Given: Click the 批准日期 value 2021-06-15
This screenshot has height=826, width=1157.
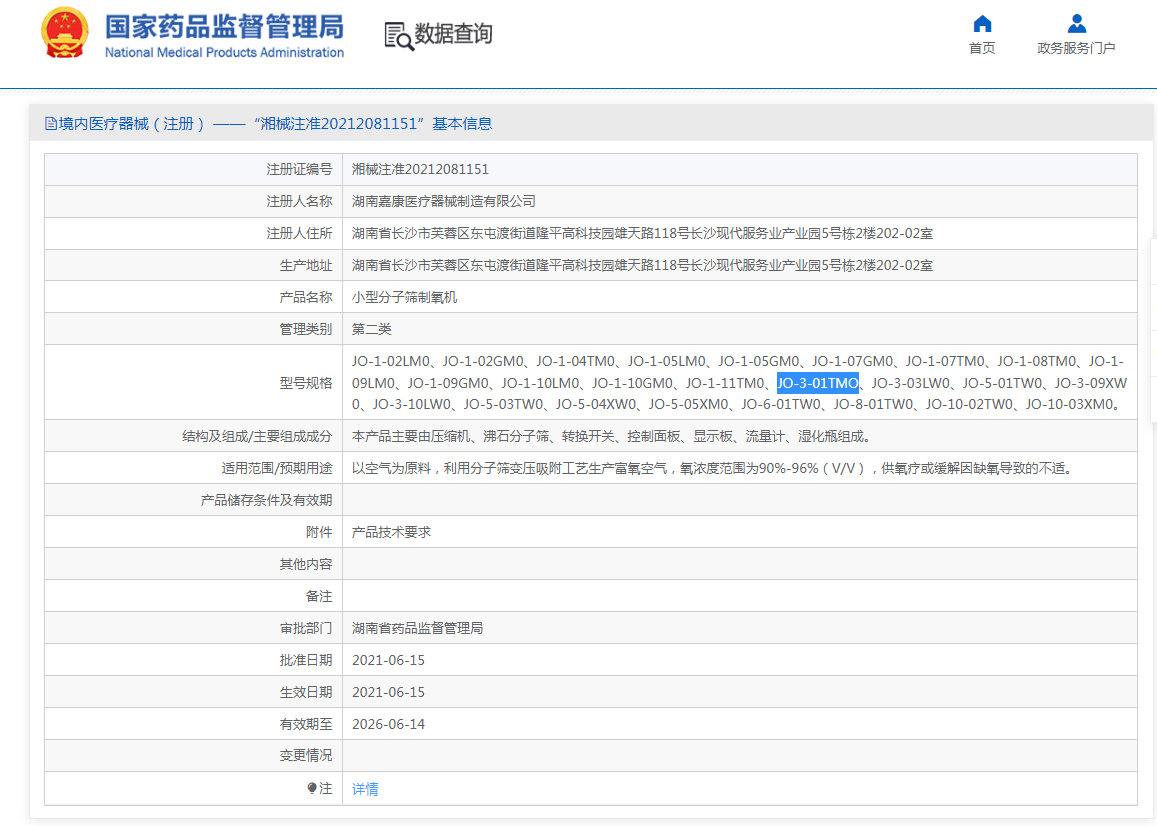Looking at the screenshot, I should pos(389,660).
